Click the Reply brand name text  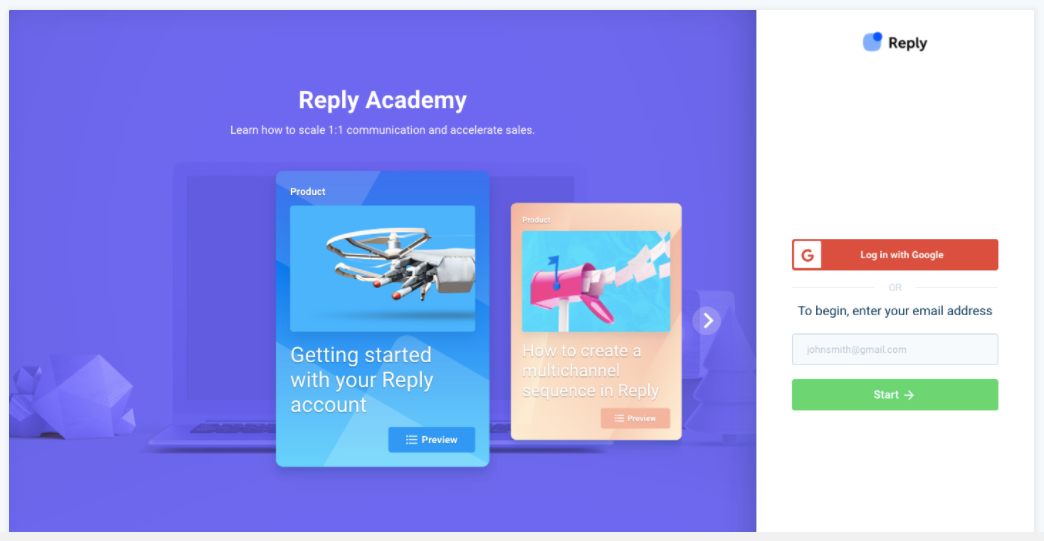908,43
